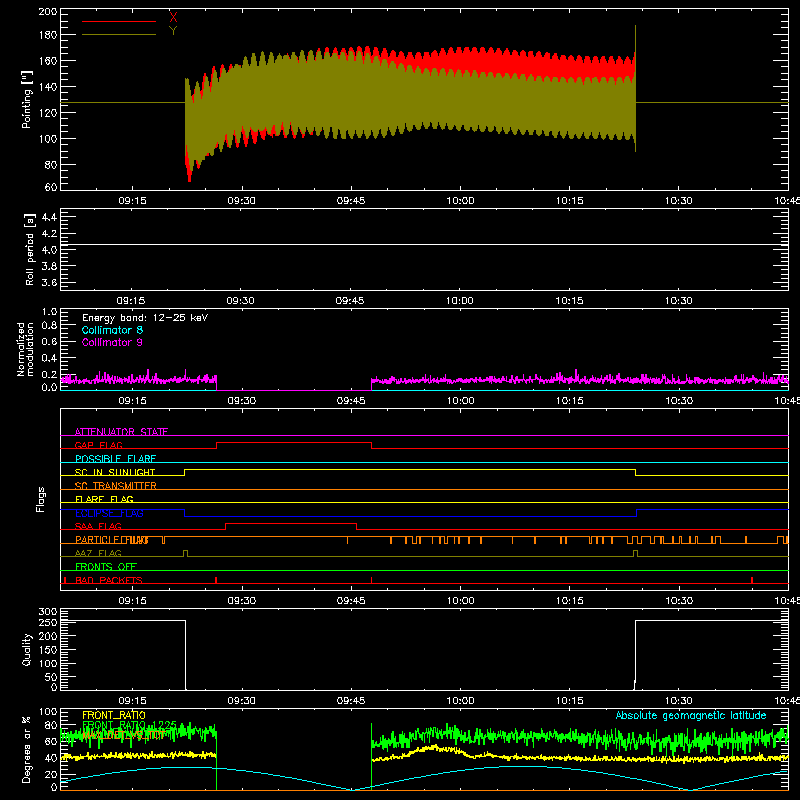Click the GAP_FLAG label
The image size is (800, 800).
(x=98, y=445)
